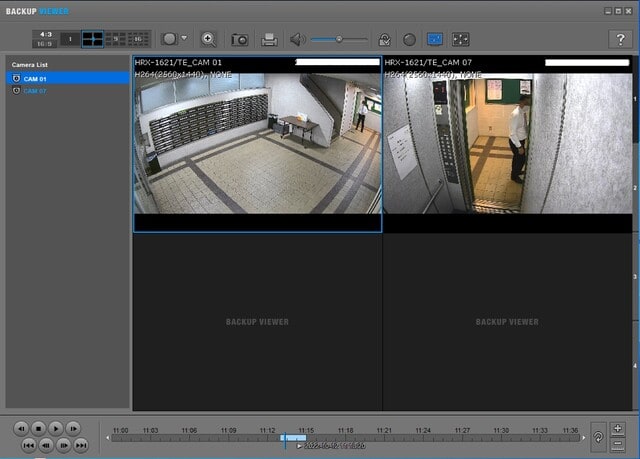
Task: Open the dropdown arrow beside the circle icon
Action: click(184, 39)
